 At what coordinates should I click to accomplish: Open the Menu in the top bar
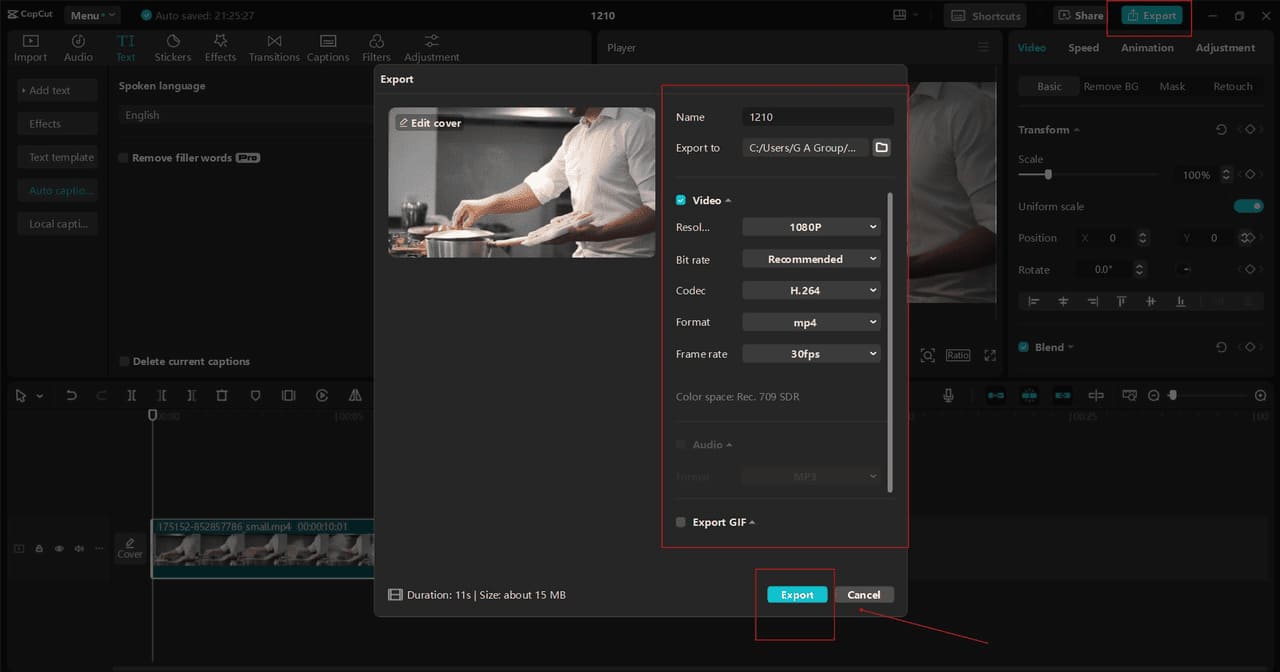91,14
